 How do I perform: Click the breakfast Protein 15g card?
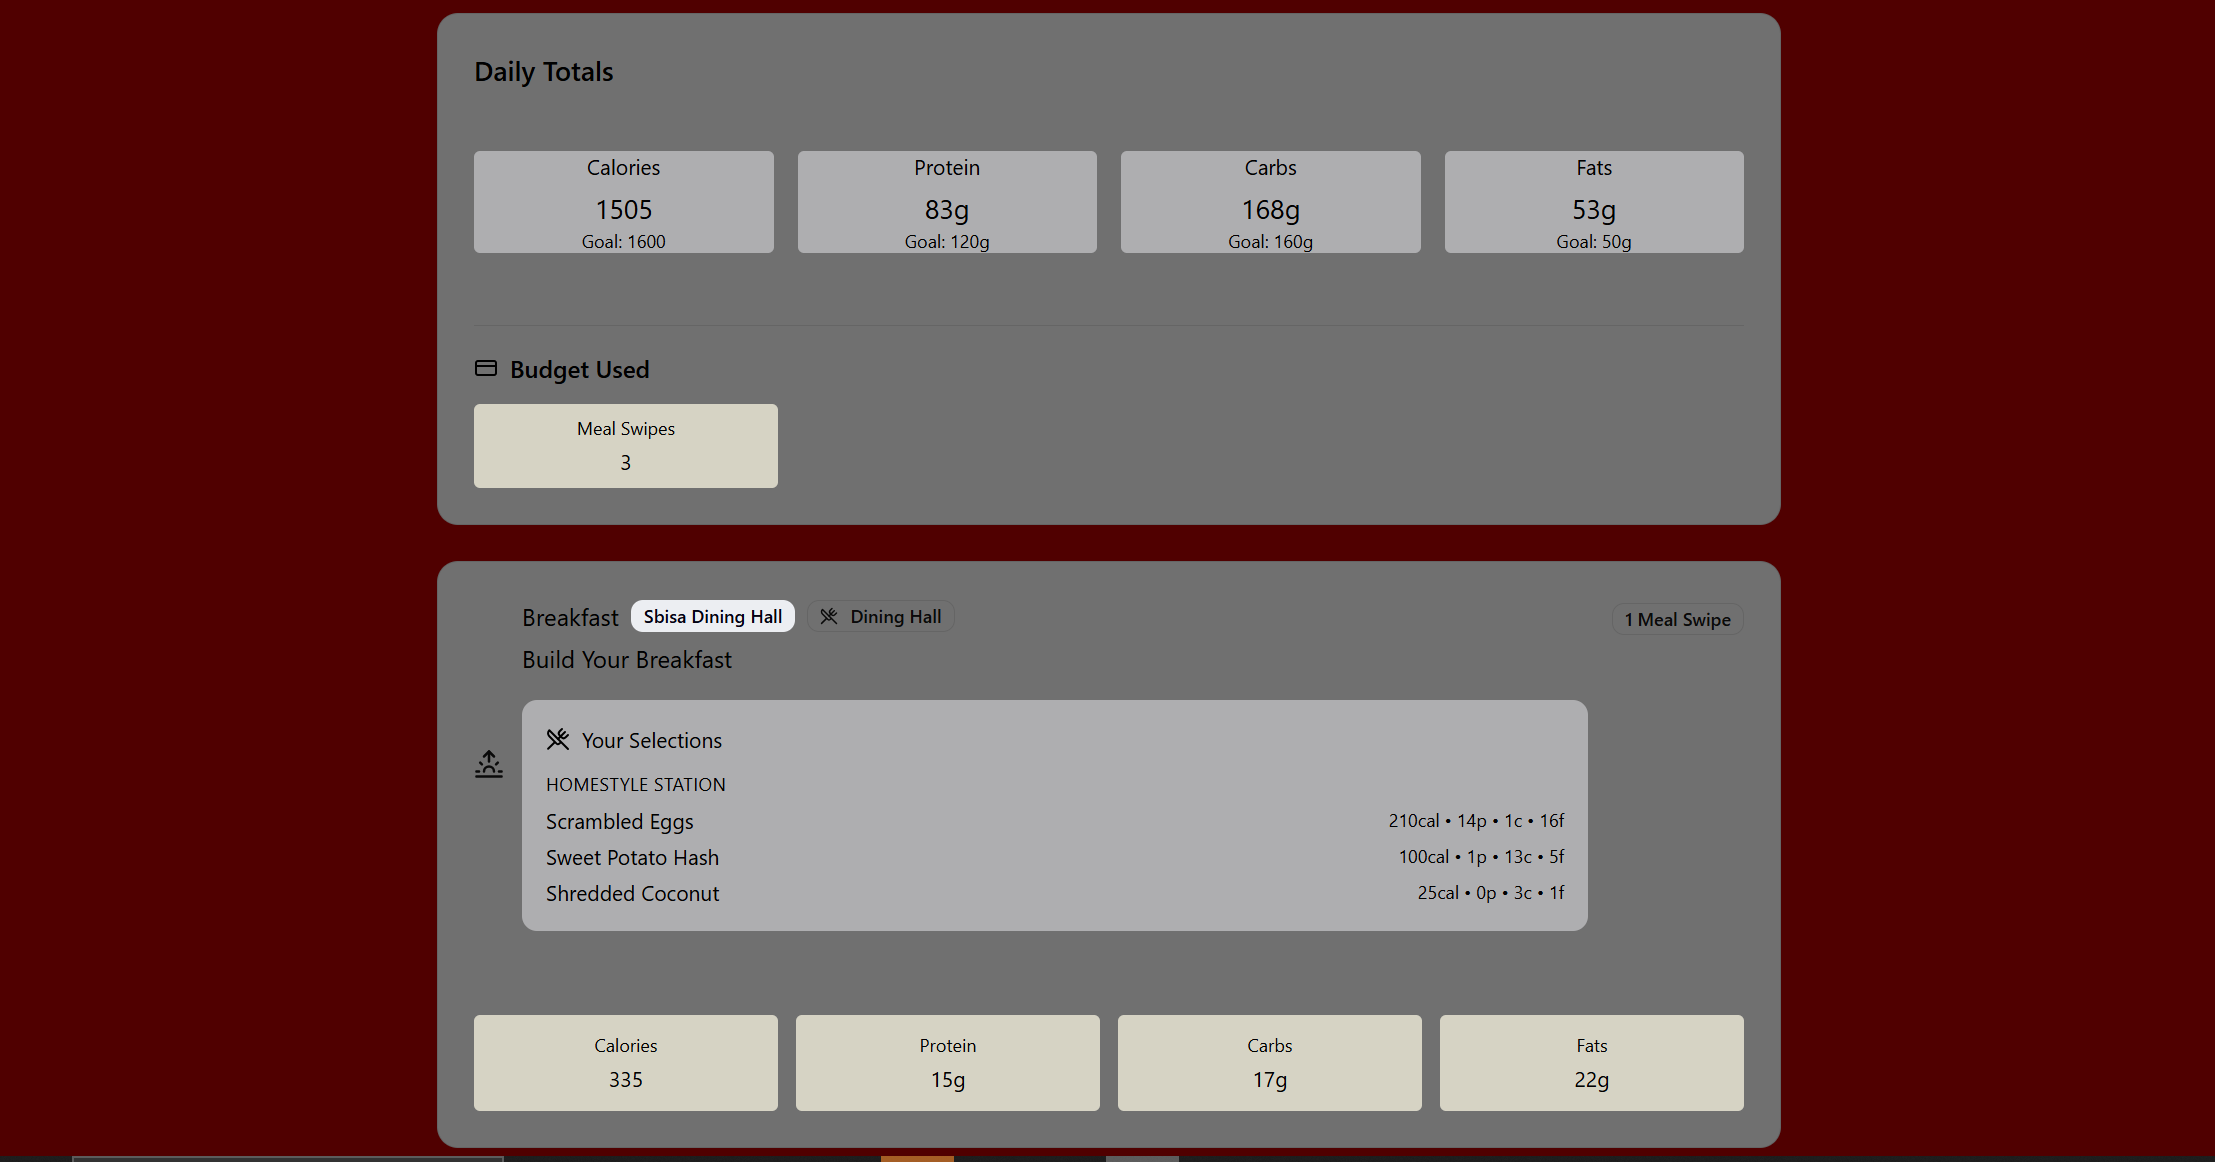pos(947,1063)
